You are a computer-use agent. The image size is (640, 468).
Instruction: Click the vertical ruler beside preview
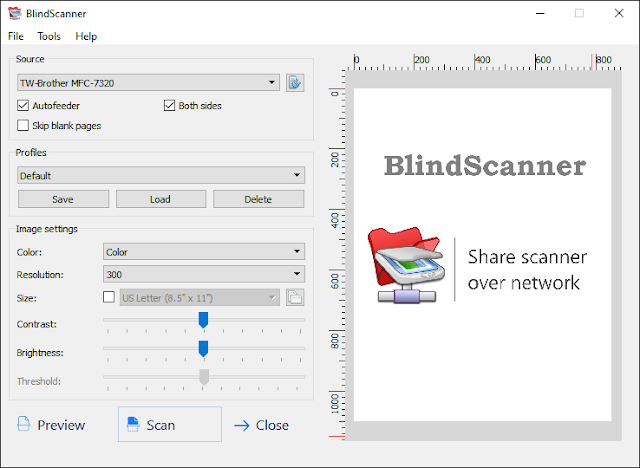337,255
